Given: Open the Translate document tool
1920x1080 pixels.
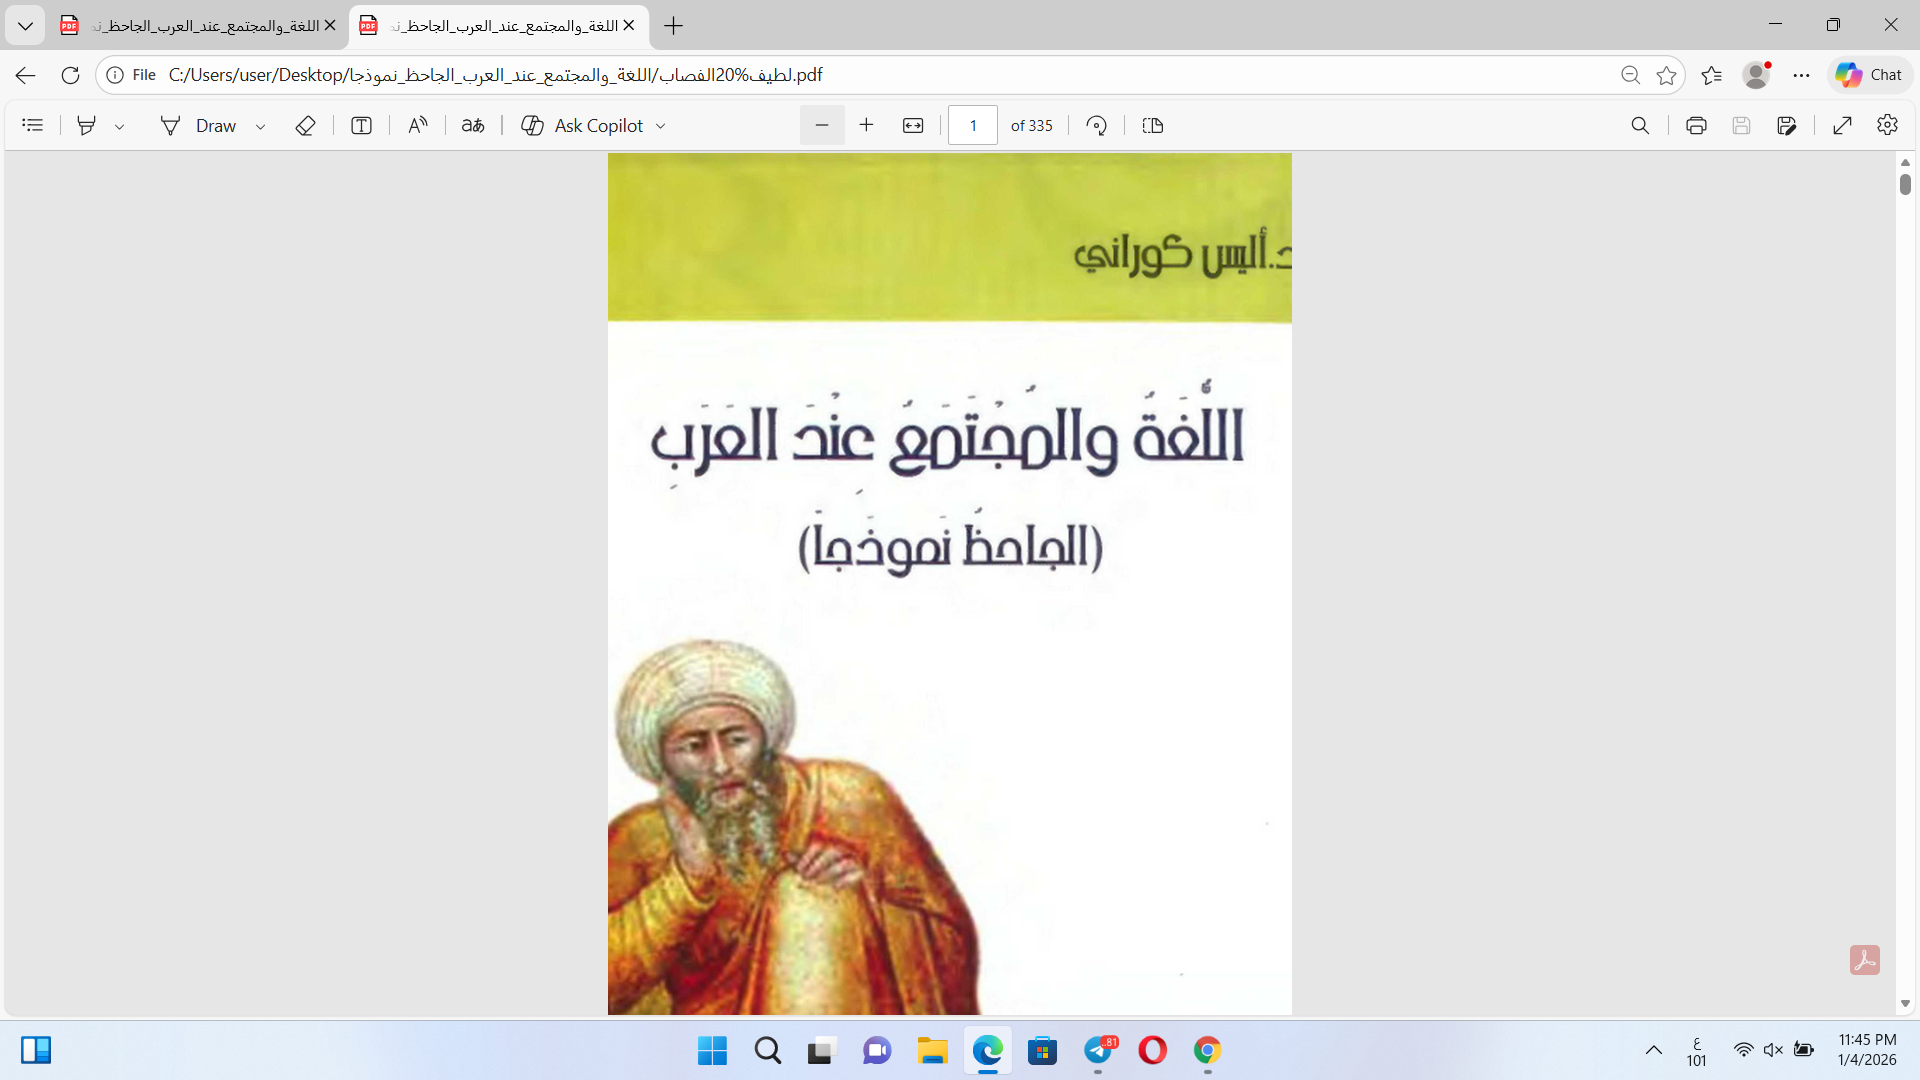Looking at the screenshot, I should point(473,125).
